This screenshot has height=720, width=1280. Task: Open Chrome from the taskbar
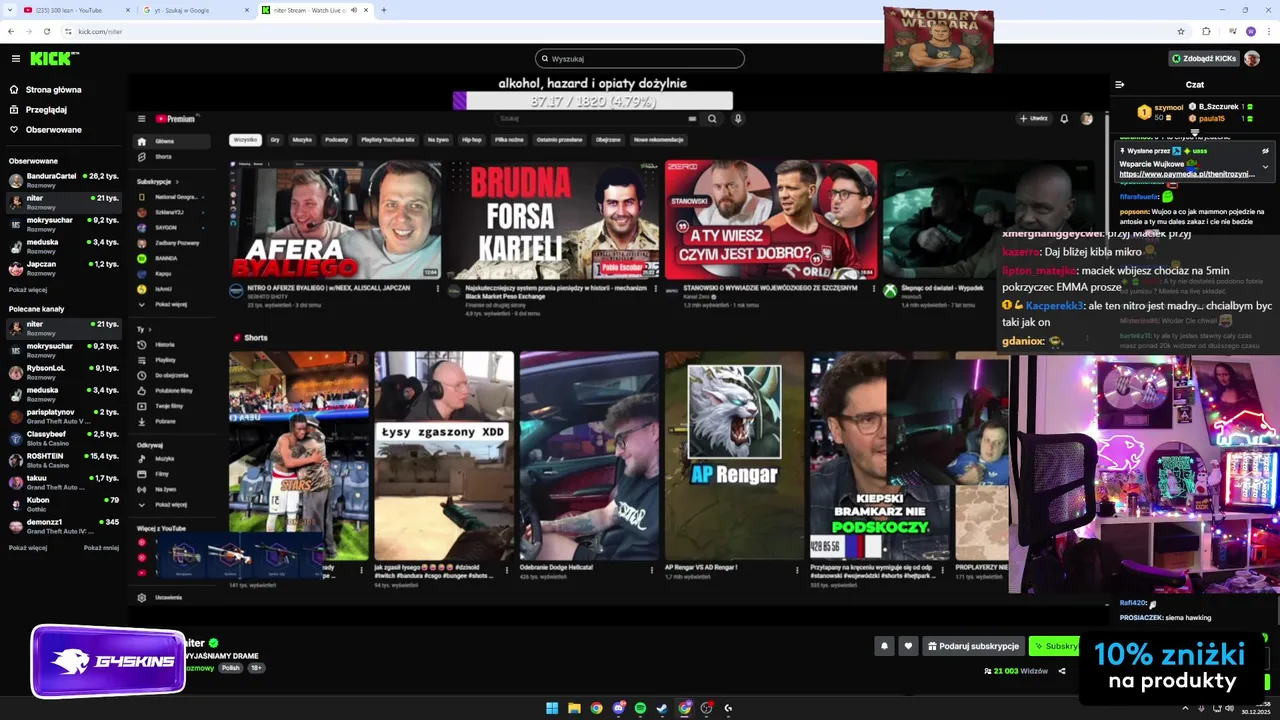596,708
